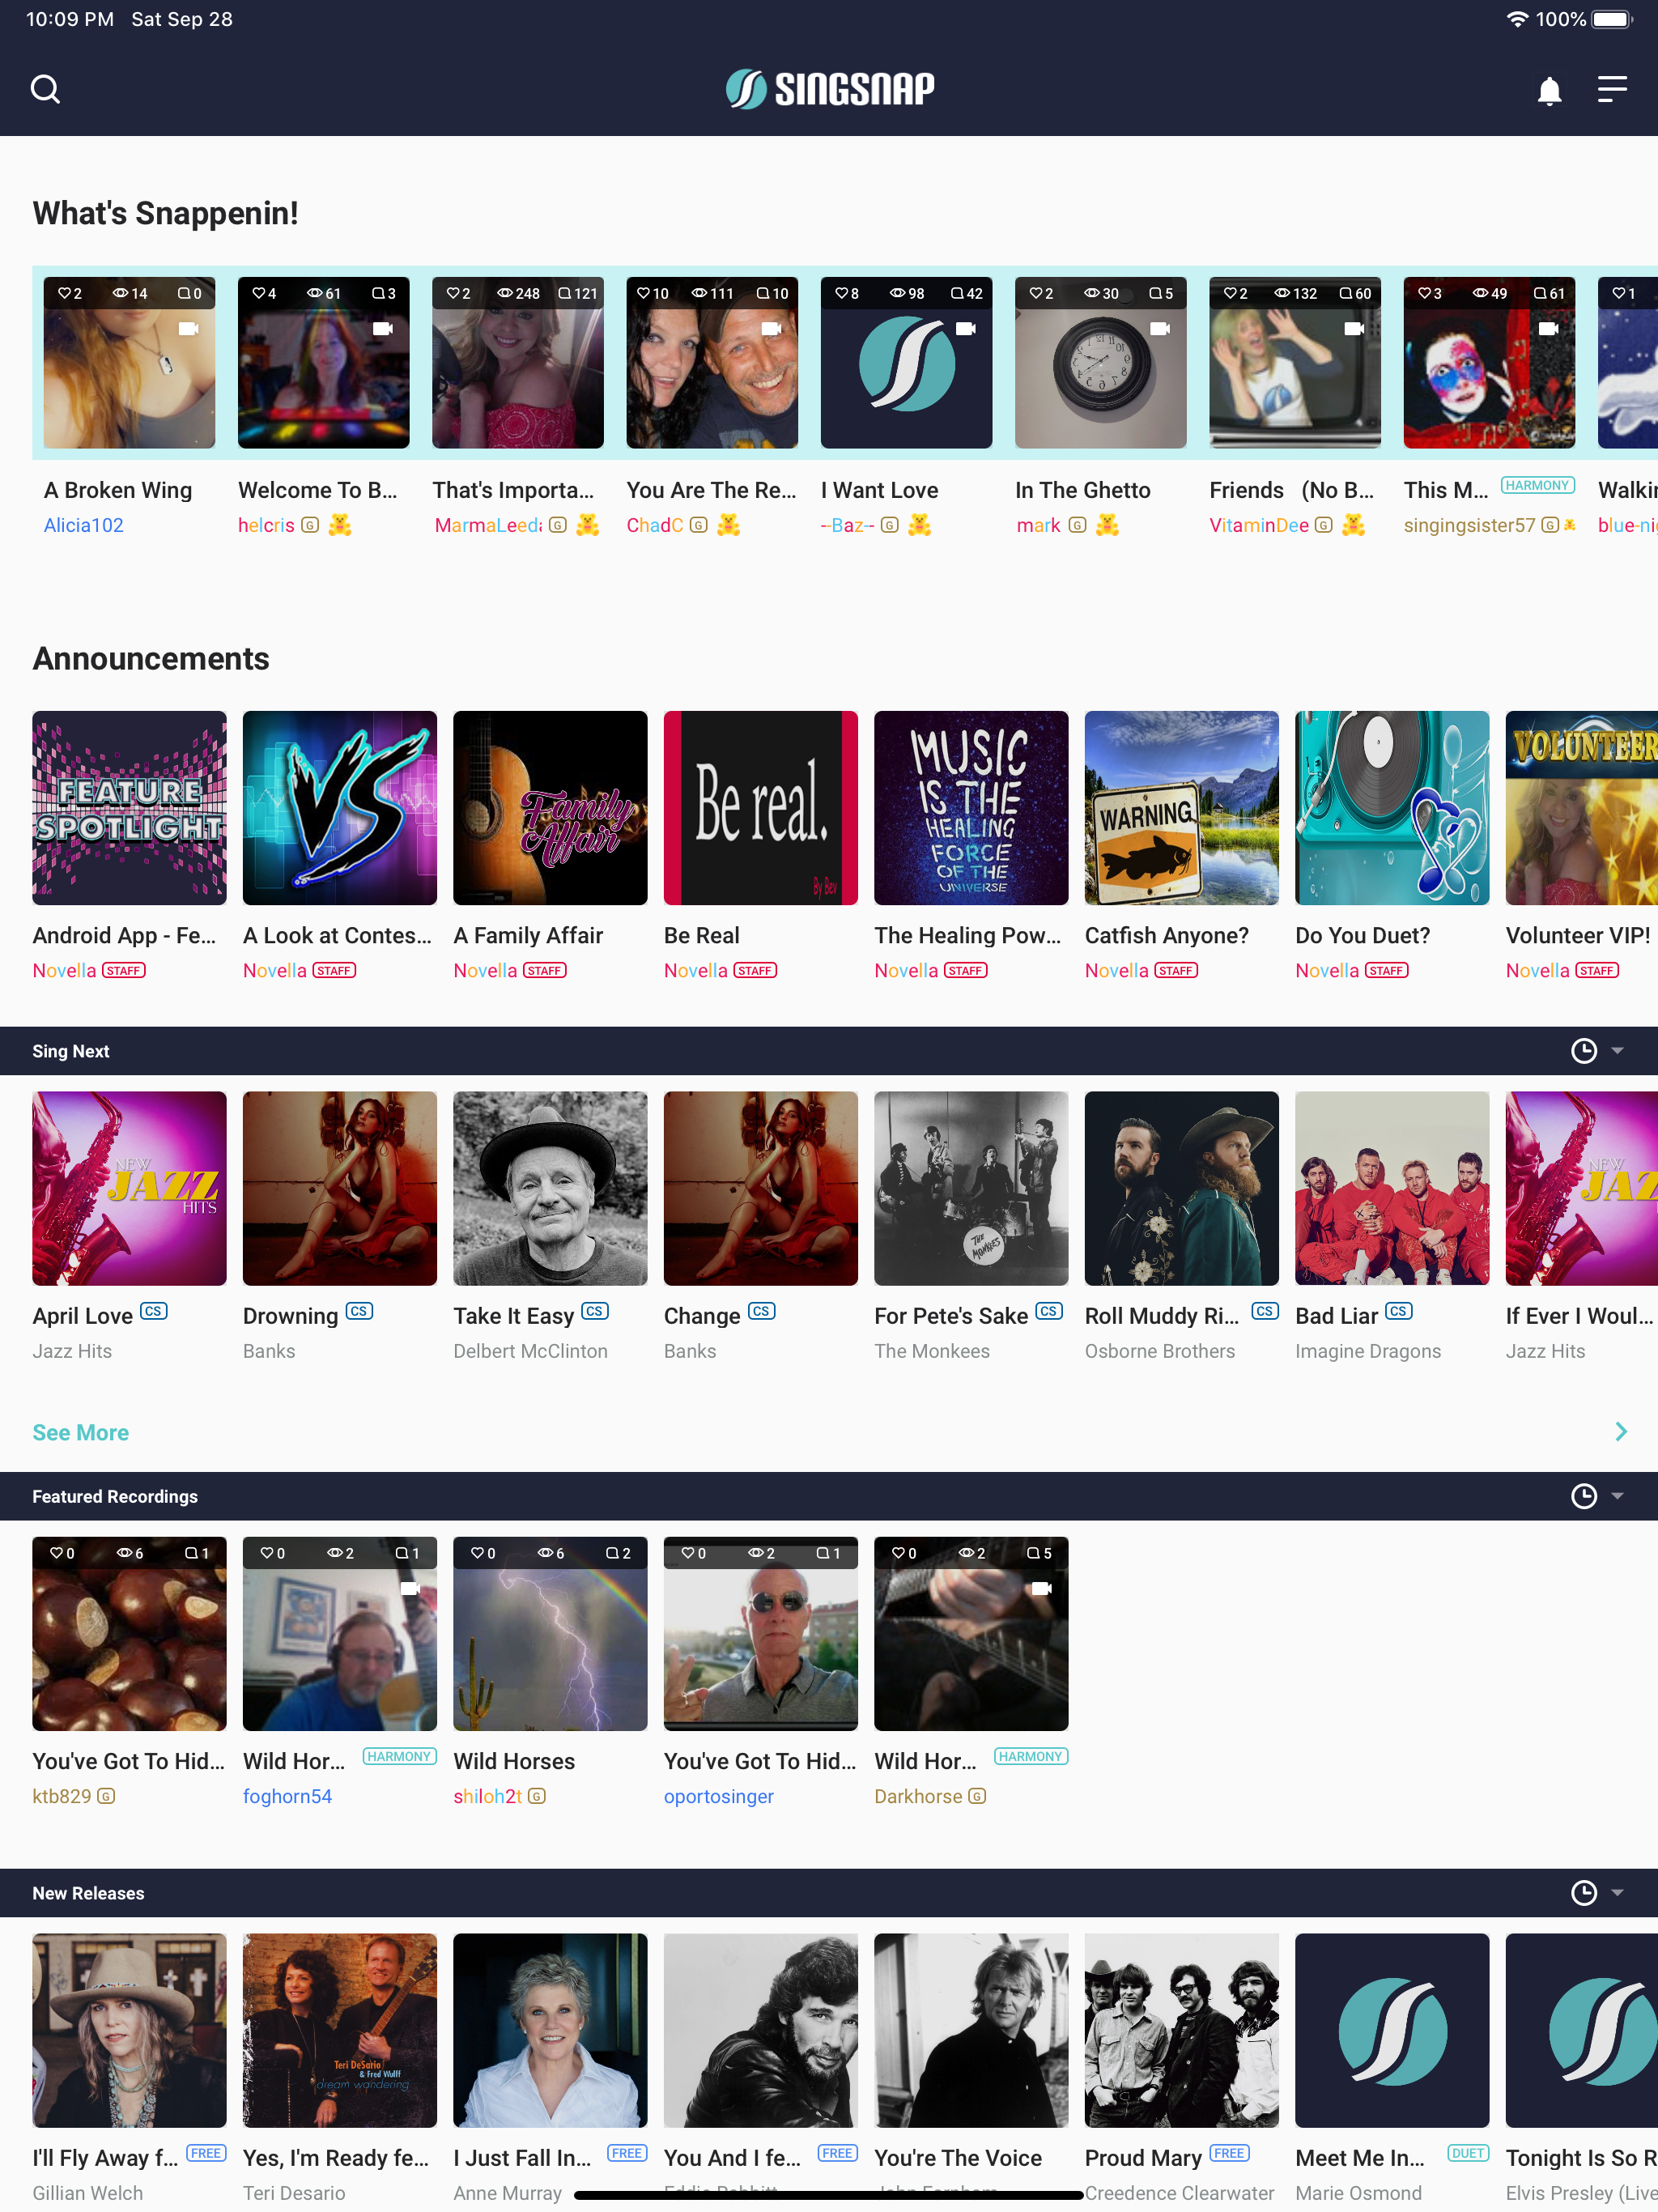Image resolution: width=1658 pixels, height=2212 pixels.
Task: Tap the New Releases clock icon
Action: tap(1584, 1893)
